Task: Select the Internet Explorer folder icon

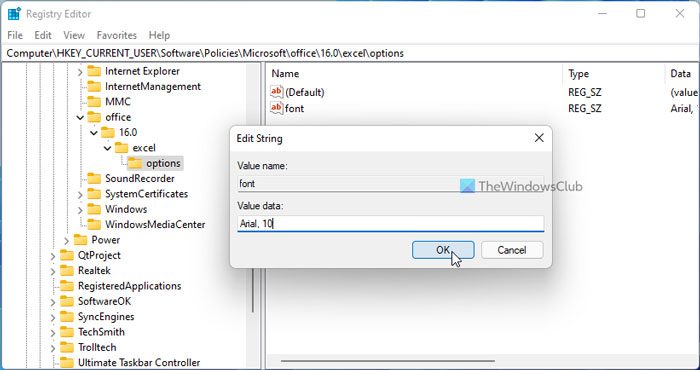Action: coord(94,71)
